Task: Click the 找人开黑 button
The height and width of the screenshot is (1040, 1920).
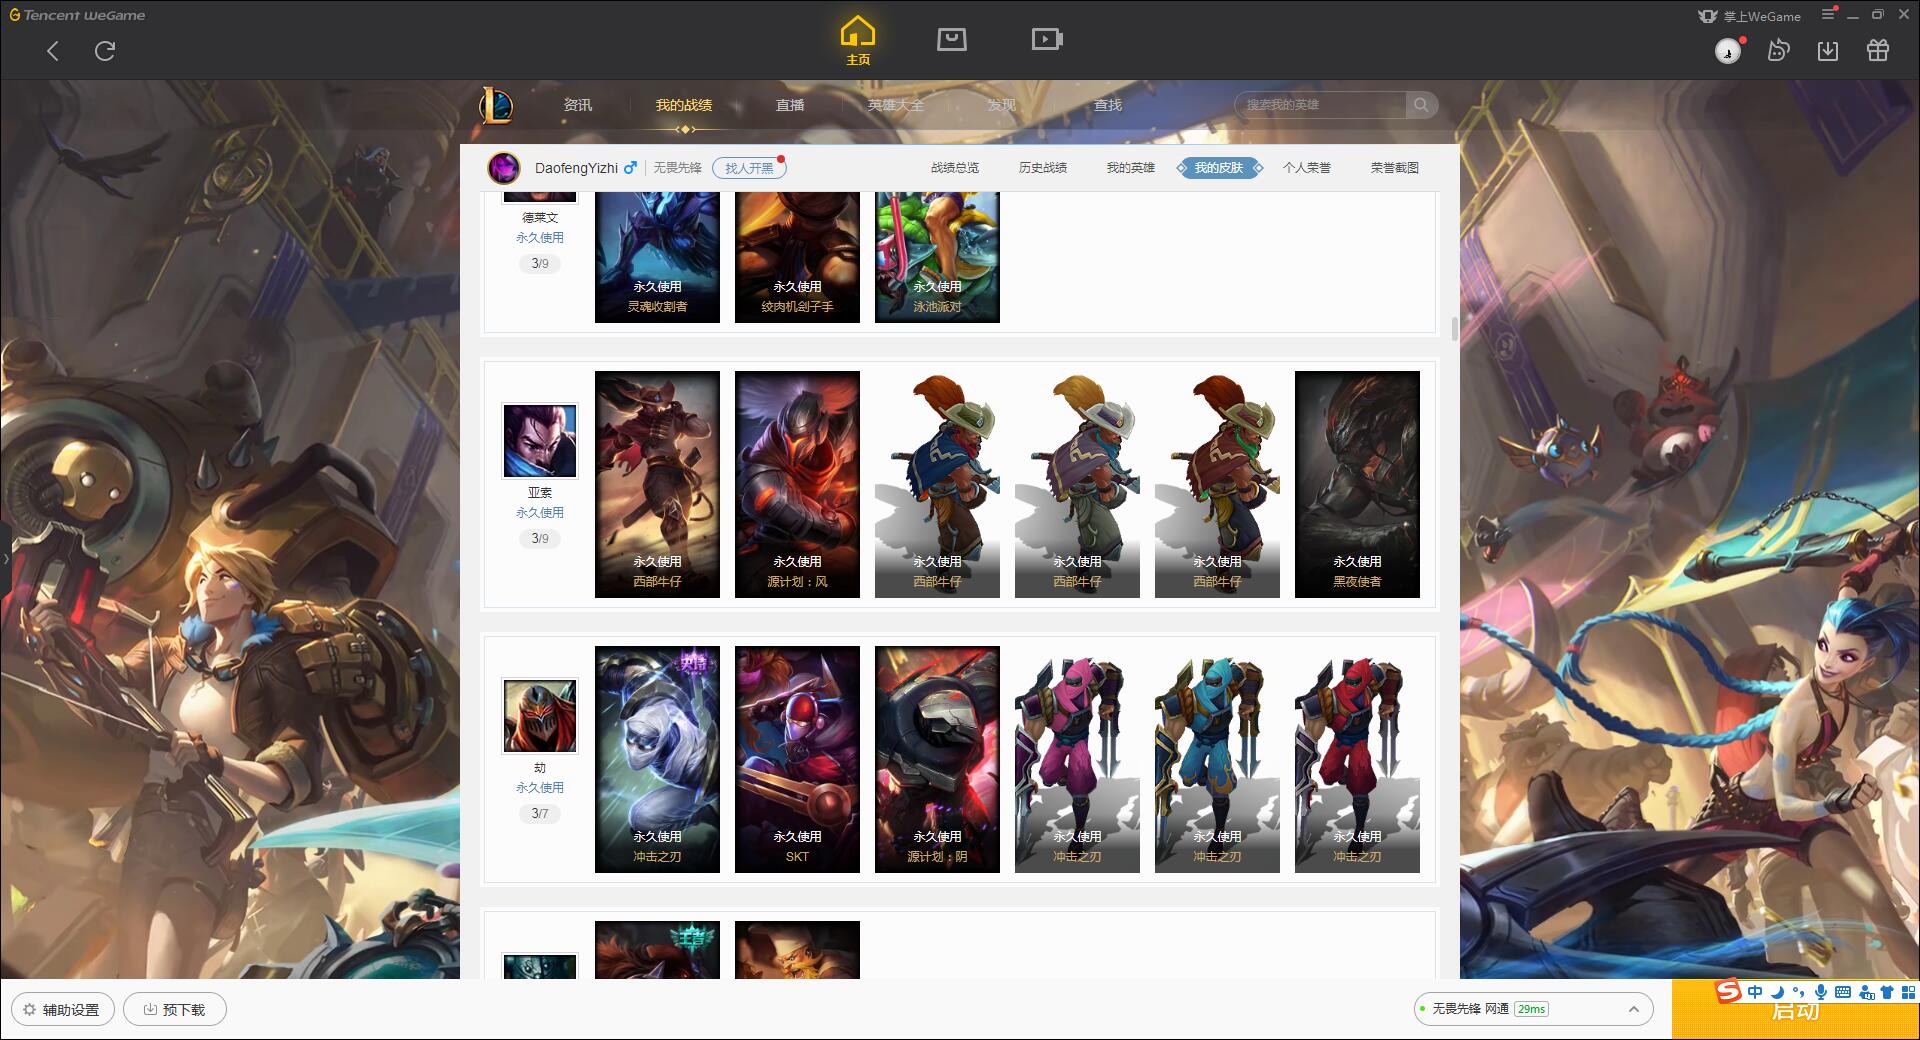Action: [x=749, y=168]
